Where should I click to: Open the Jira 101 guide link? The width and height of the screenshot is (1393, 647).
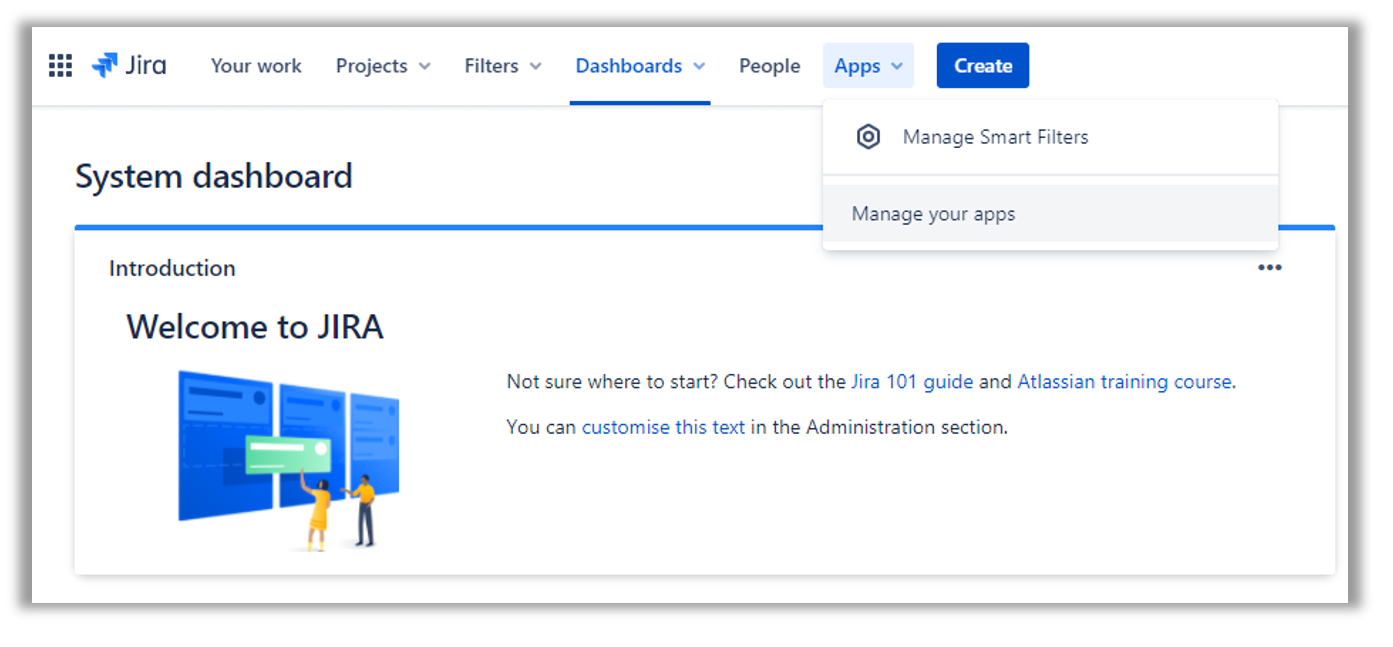click(x=912, y=382)
